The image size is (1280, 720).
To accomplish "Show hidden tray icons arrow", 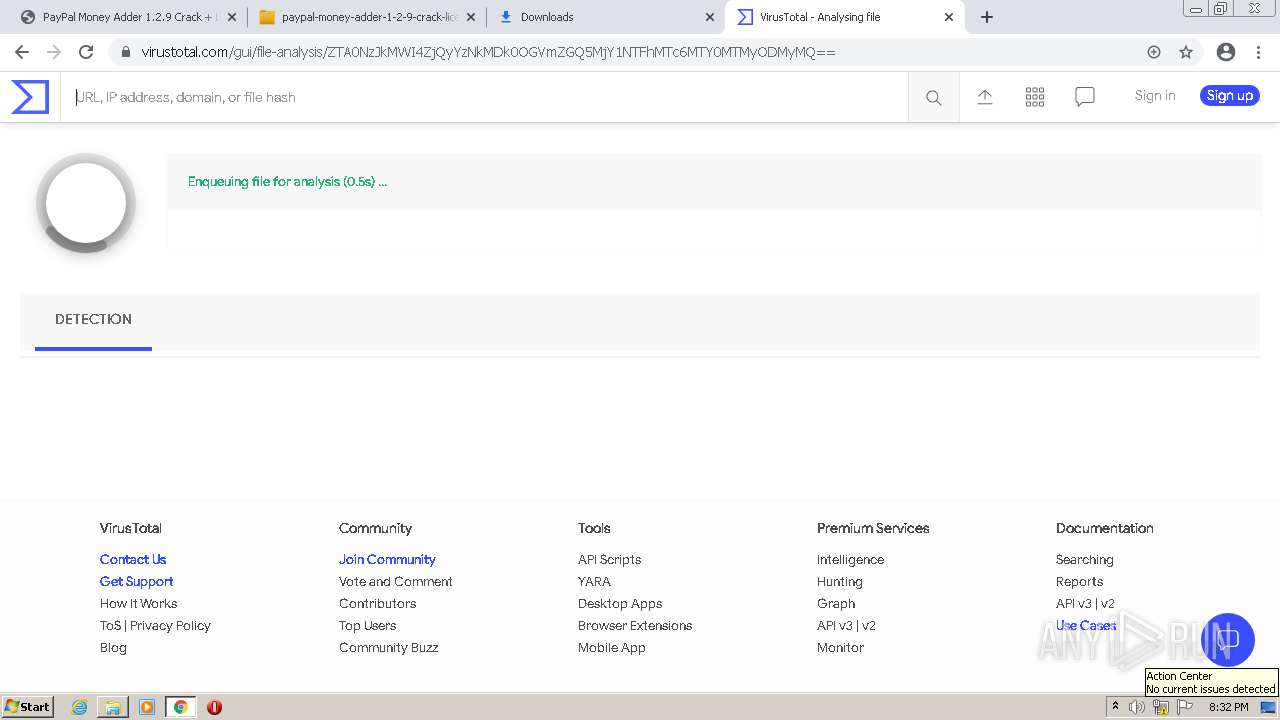I will pyautogui.click(x=1115, y=707).
